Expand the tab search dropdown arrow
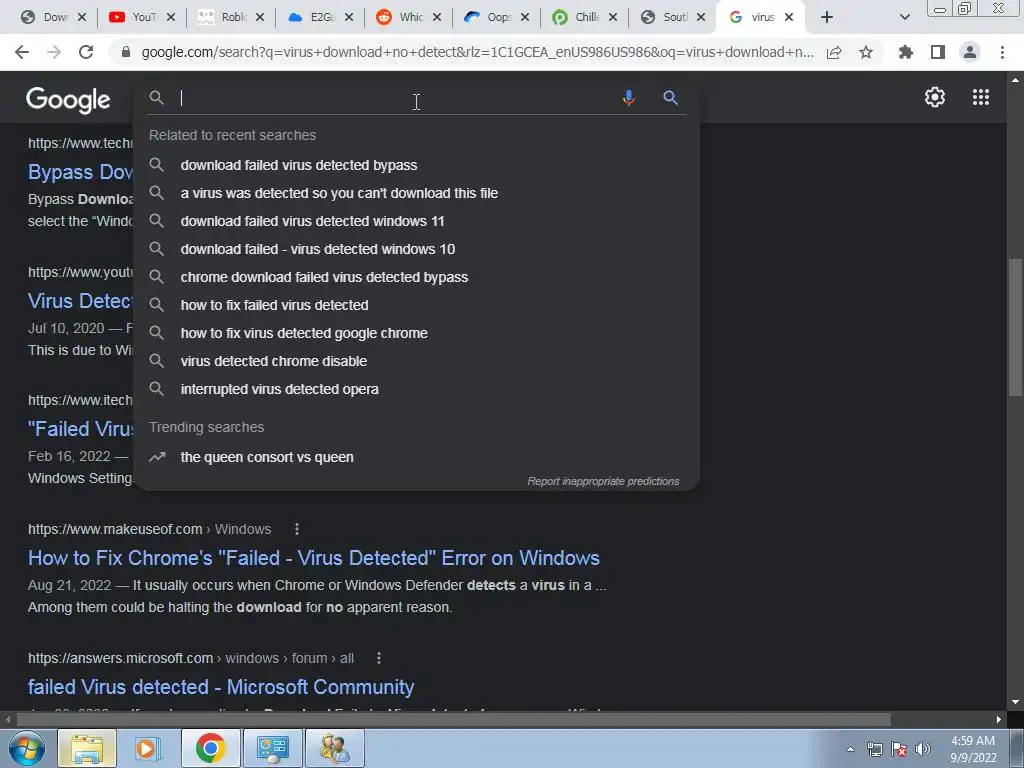The width and height of the screenshot is (1024, 768). (904, 17)
